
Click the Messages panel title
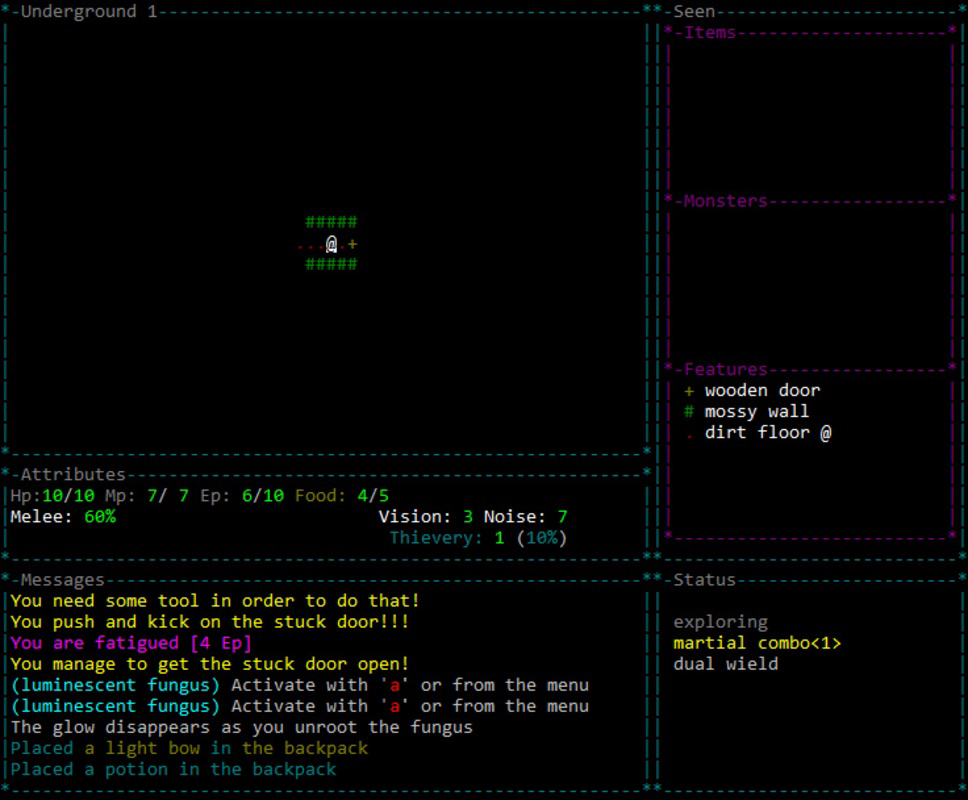pos(62,580)
